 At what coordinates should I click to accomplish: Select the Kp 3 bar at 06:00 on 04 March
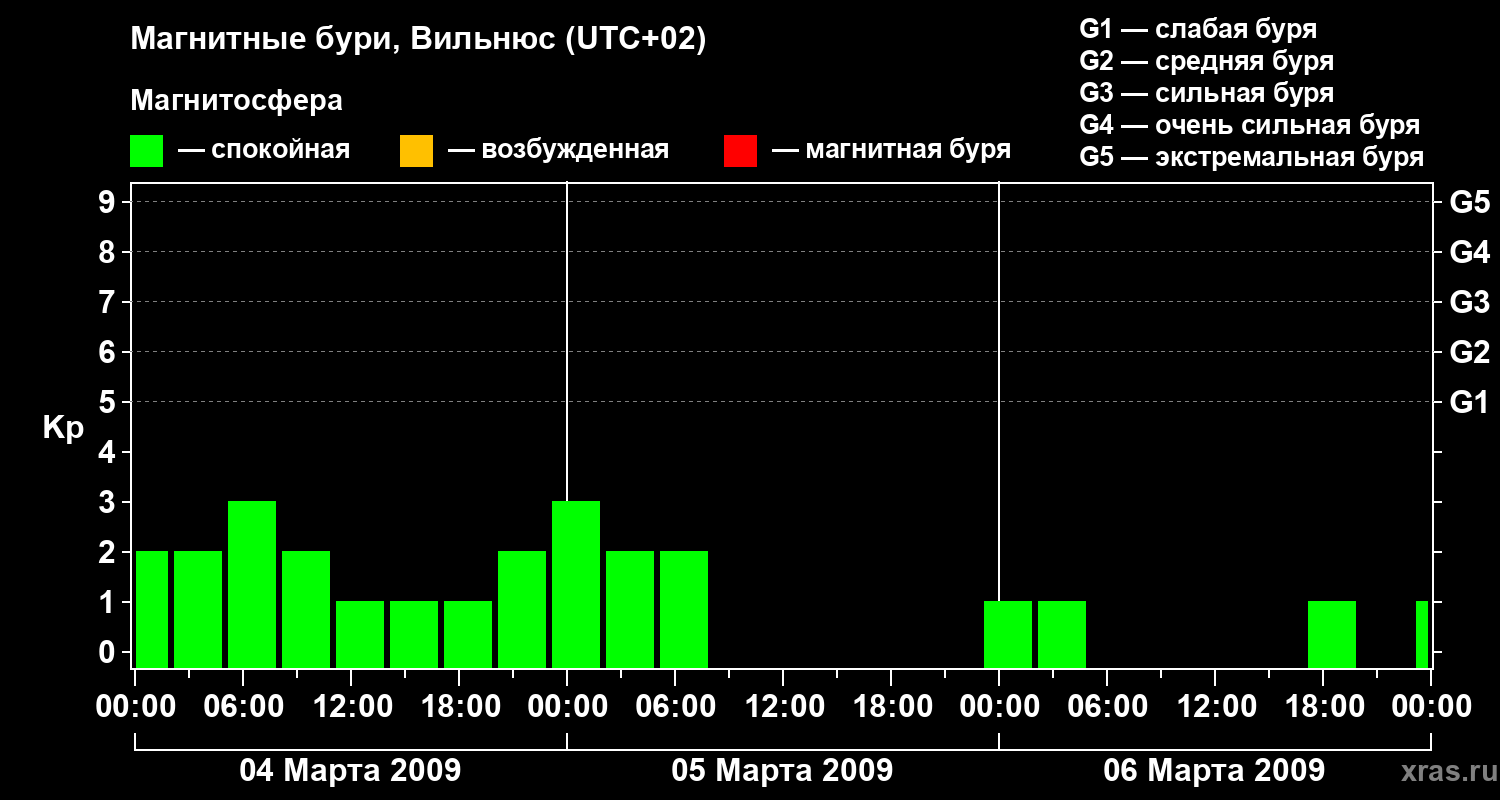point(252,584)
